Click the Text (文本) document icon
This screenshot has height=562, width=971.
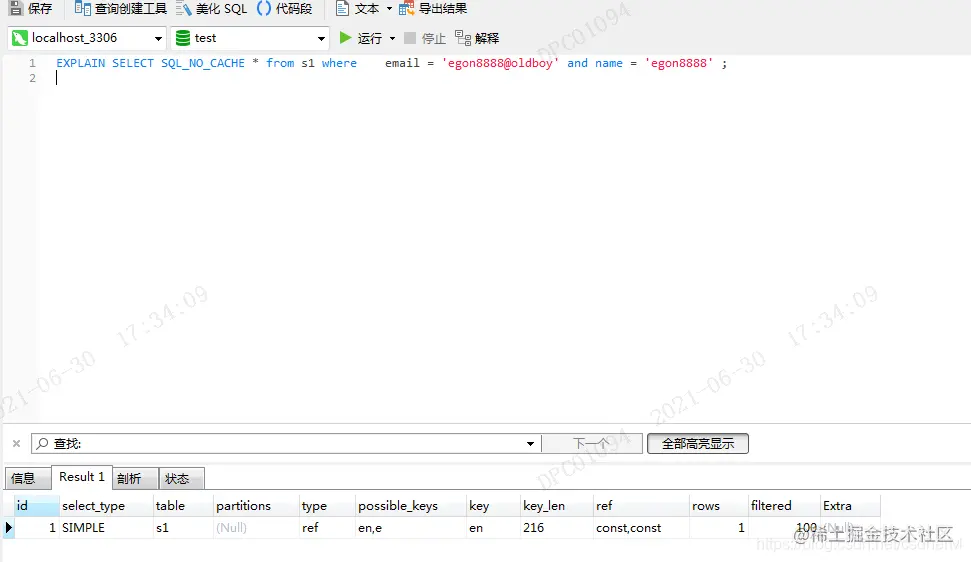(x=342, y=9)
